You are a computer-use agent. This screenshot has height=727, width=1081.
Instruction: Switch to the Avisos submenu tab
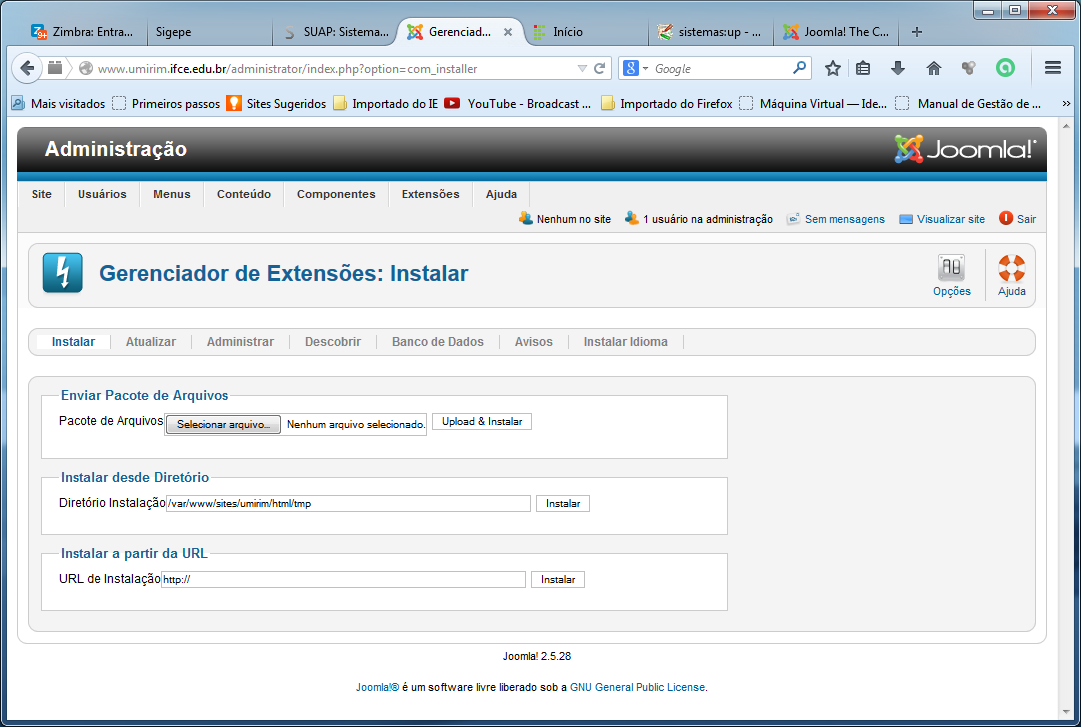coord(534,342)
